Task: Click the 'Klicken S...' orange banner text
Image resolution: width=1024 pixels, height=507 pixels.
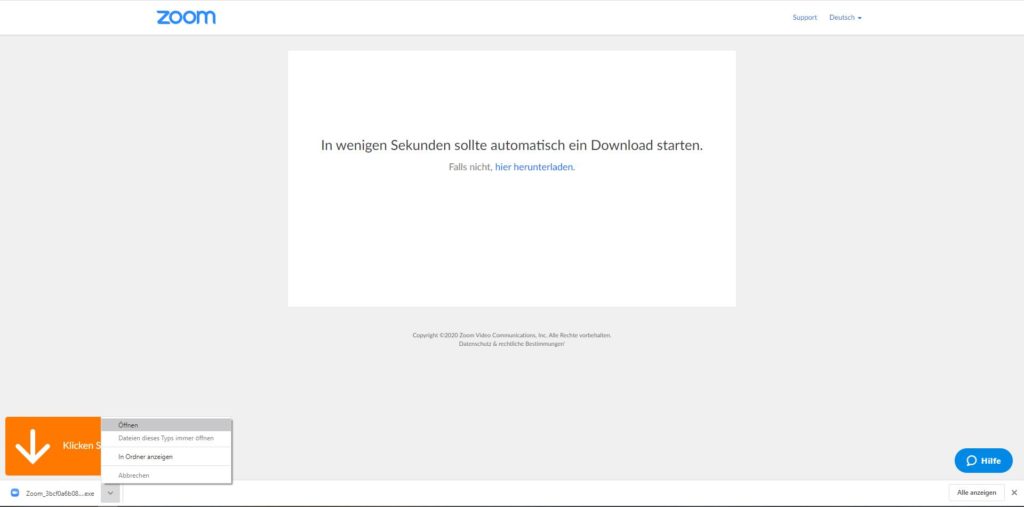Action: pyautogui.click(x=80, y=446)
